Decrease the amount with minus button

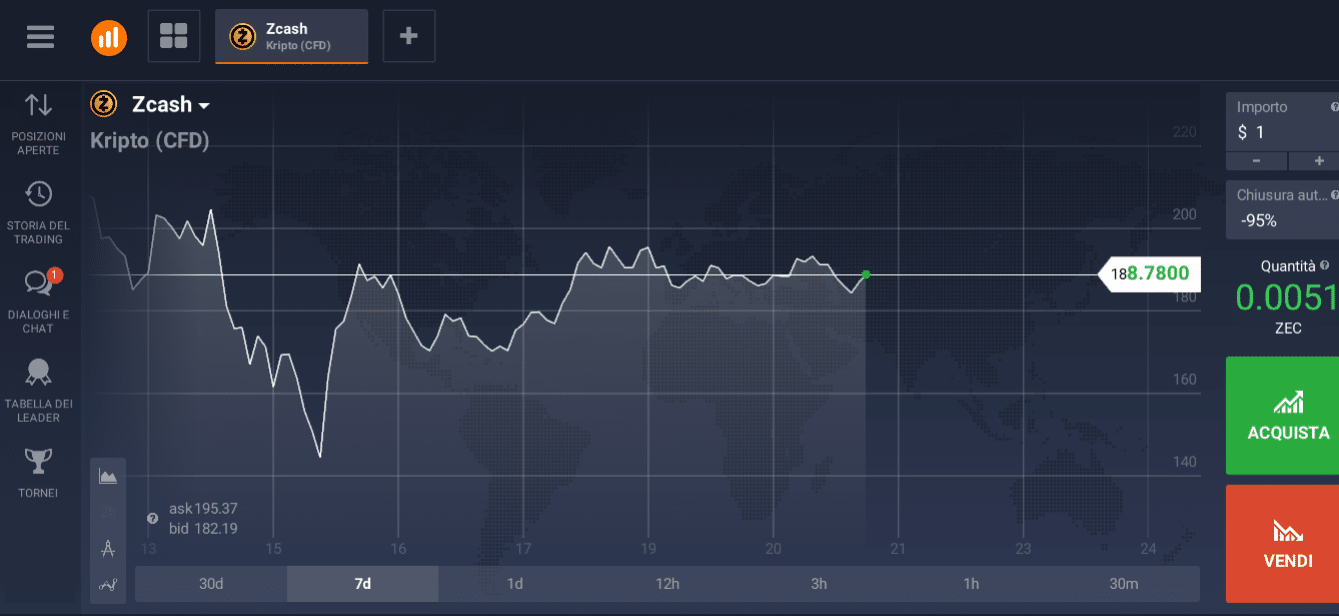click(x=1256, y=162)
